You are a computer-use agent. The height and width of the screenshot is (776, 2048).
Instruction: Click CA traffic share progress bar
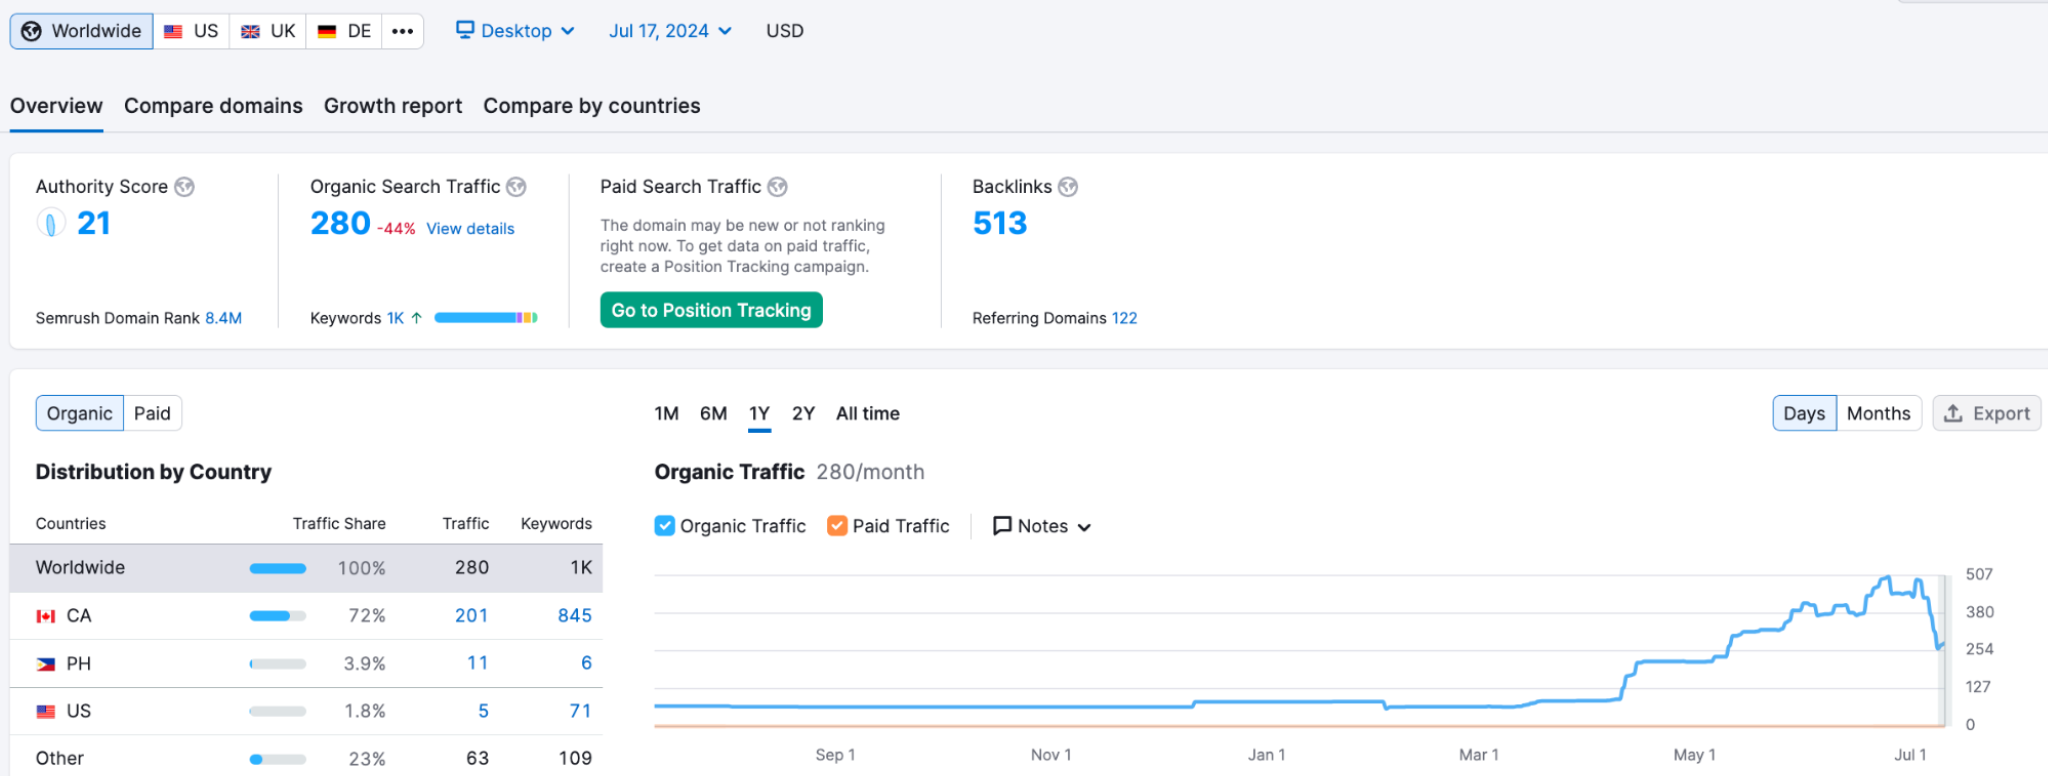coord(278,616)
